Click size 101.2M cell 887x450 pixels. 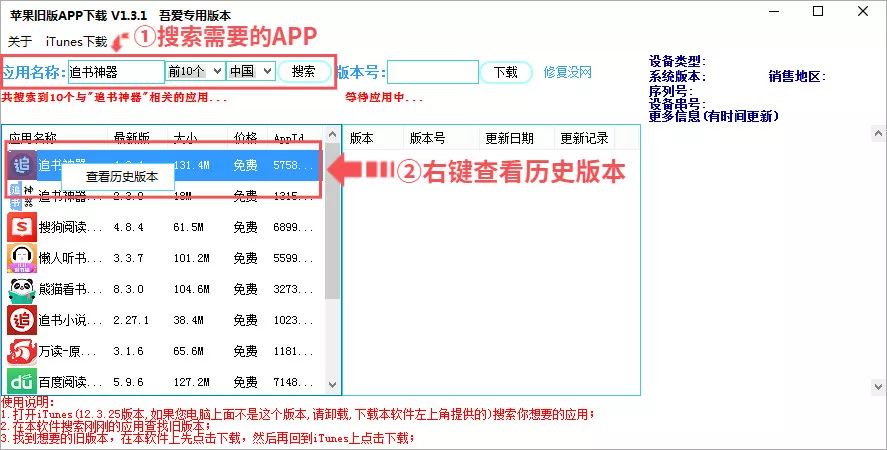pyautogui.click(x=191, y=258)
